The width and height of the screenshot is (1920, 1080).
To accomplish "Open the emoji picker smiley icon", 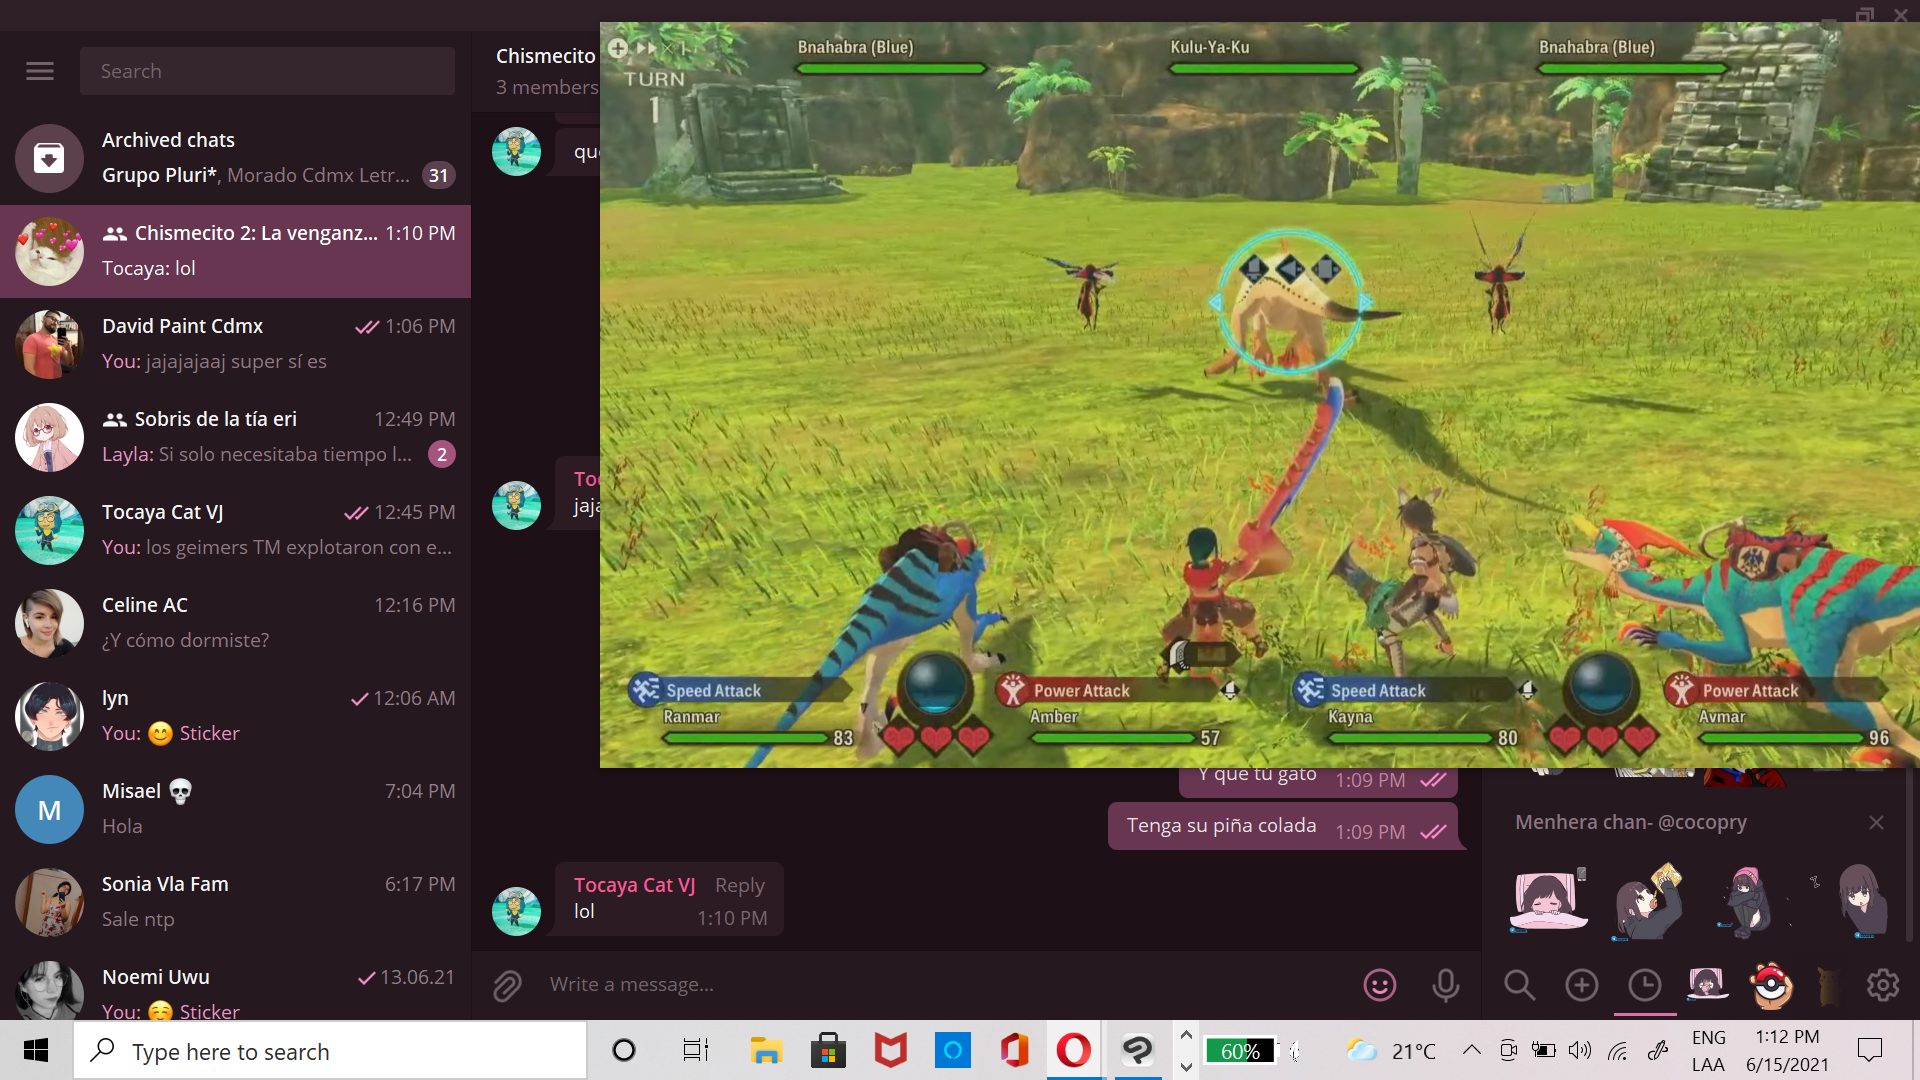I will click(x=1379, y=985).
